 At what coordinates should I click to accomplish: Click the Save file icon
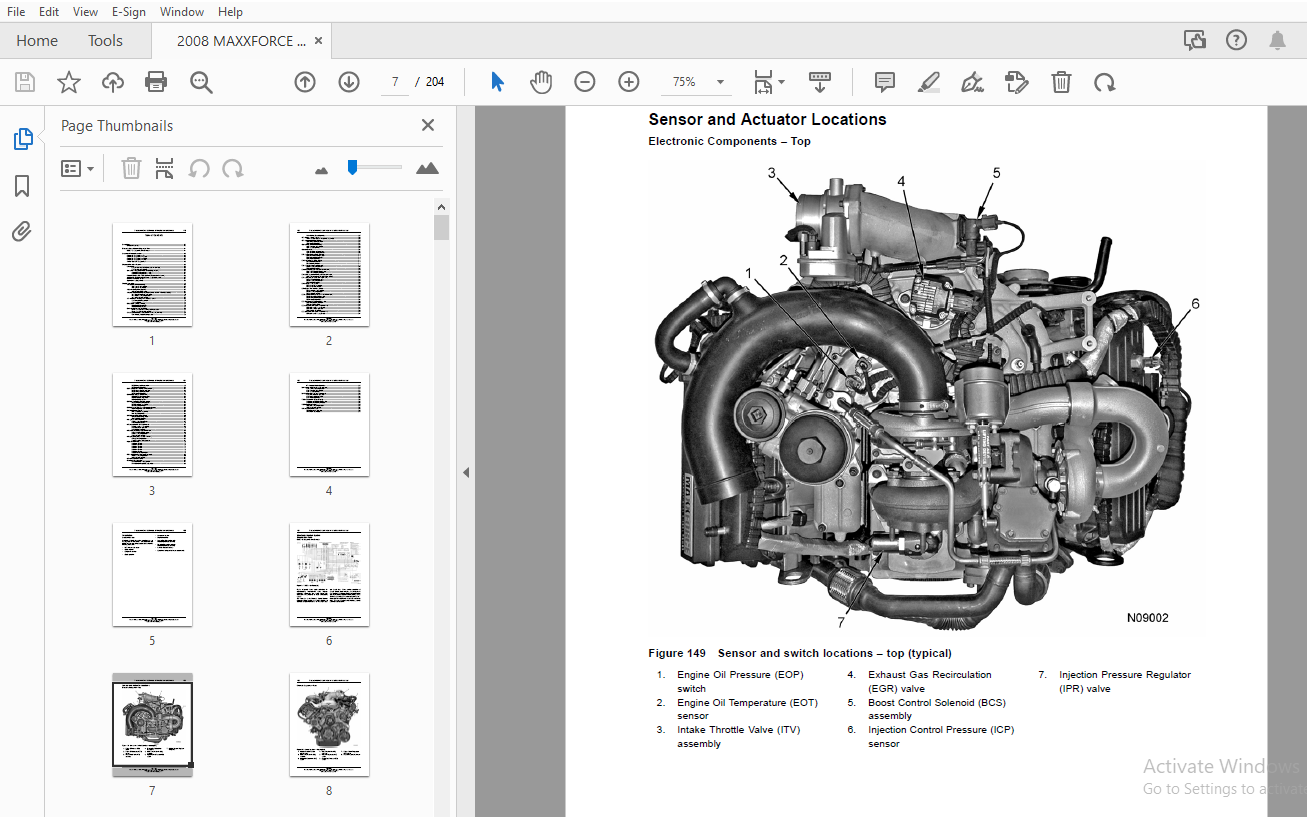coord(25,82)
